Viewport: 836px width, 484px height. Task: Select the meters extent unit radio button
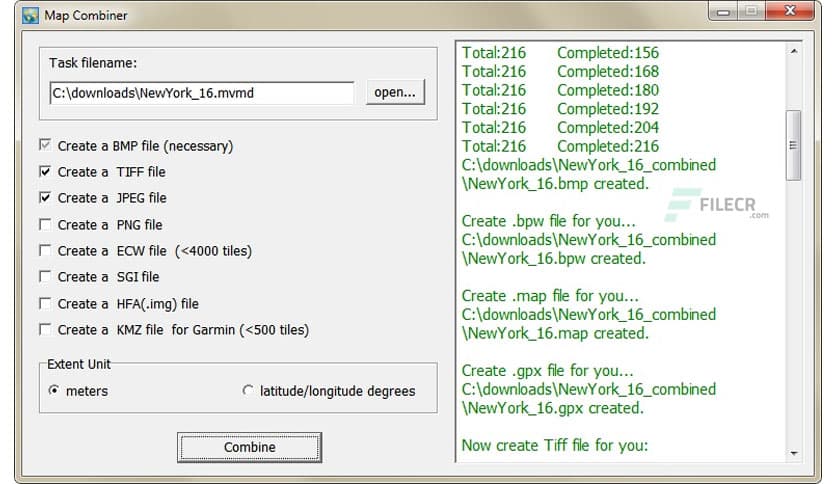54,390
